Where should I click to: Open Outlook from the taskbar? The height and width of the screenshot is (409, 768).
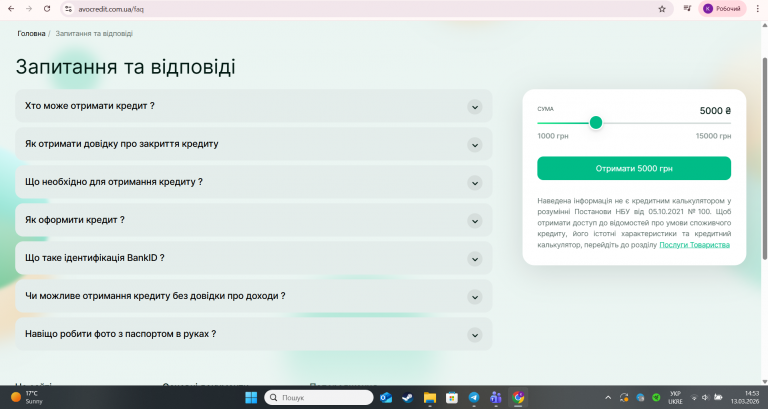385,397
